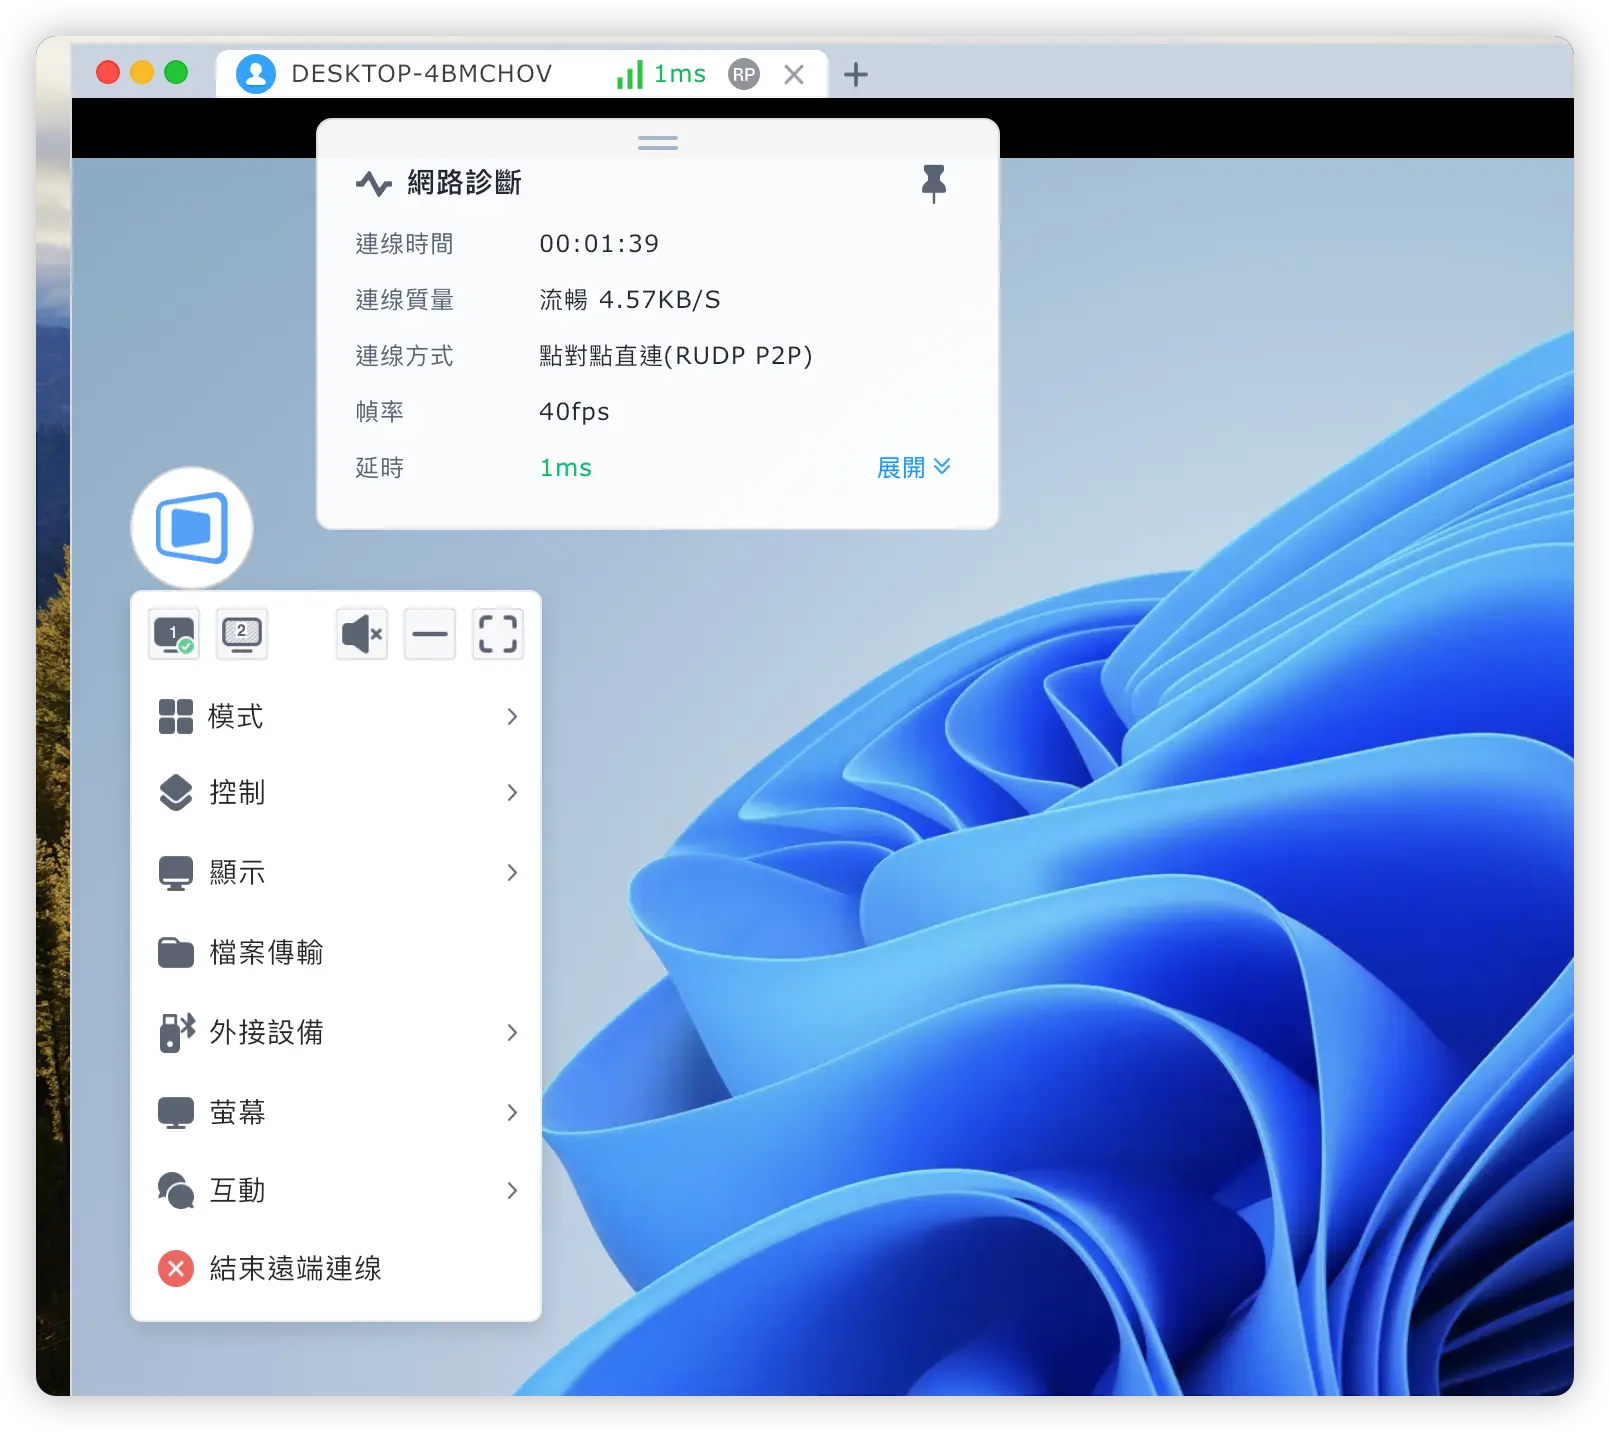
Task: Expand 控制 submenu chevron
Action: pos(512,792)
